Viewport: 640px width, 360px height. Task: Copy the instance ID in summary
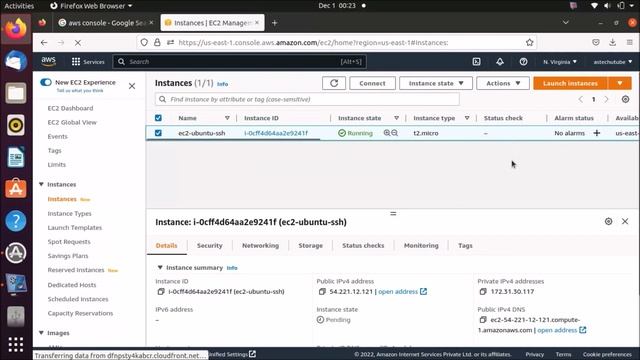(x=161, y=291)
